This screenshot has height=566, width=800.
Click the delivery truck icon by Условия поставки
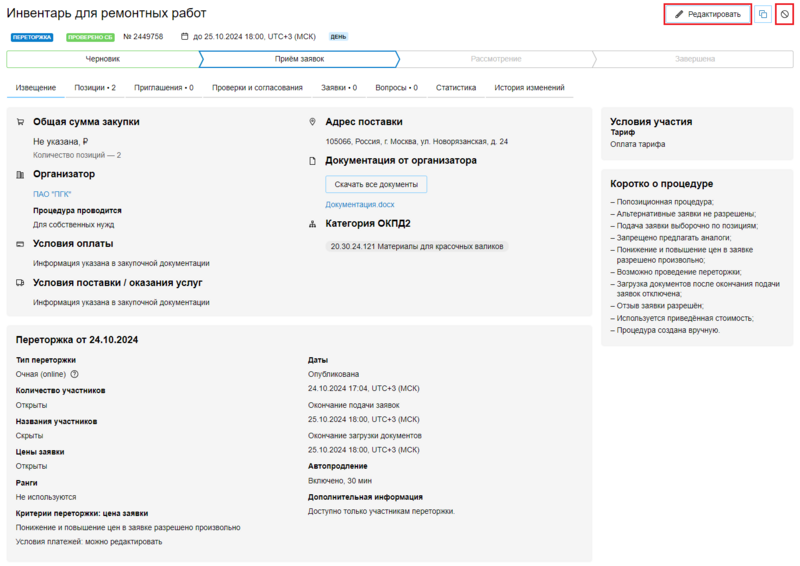click(21, 283)
